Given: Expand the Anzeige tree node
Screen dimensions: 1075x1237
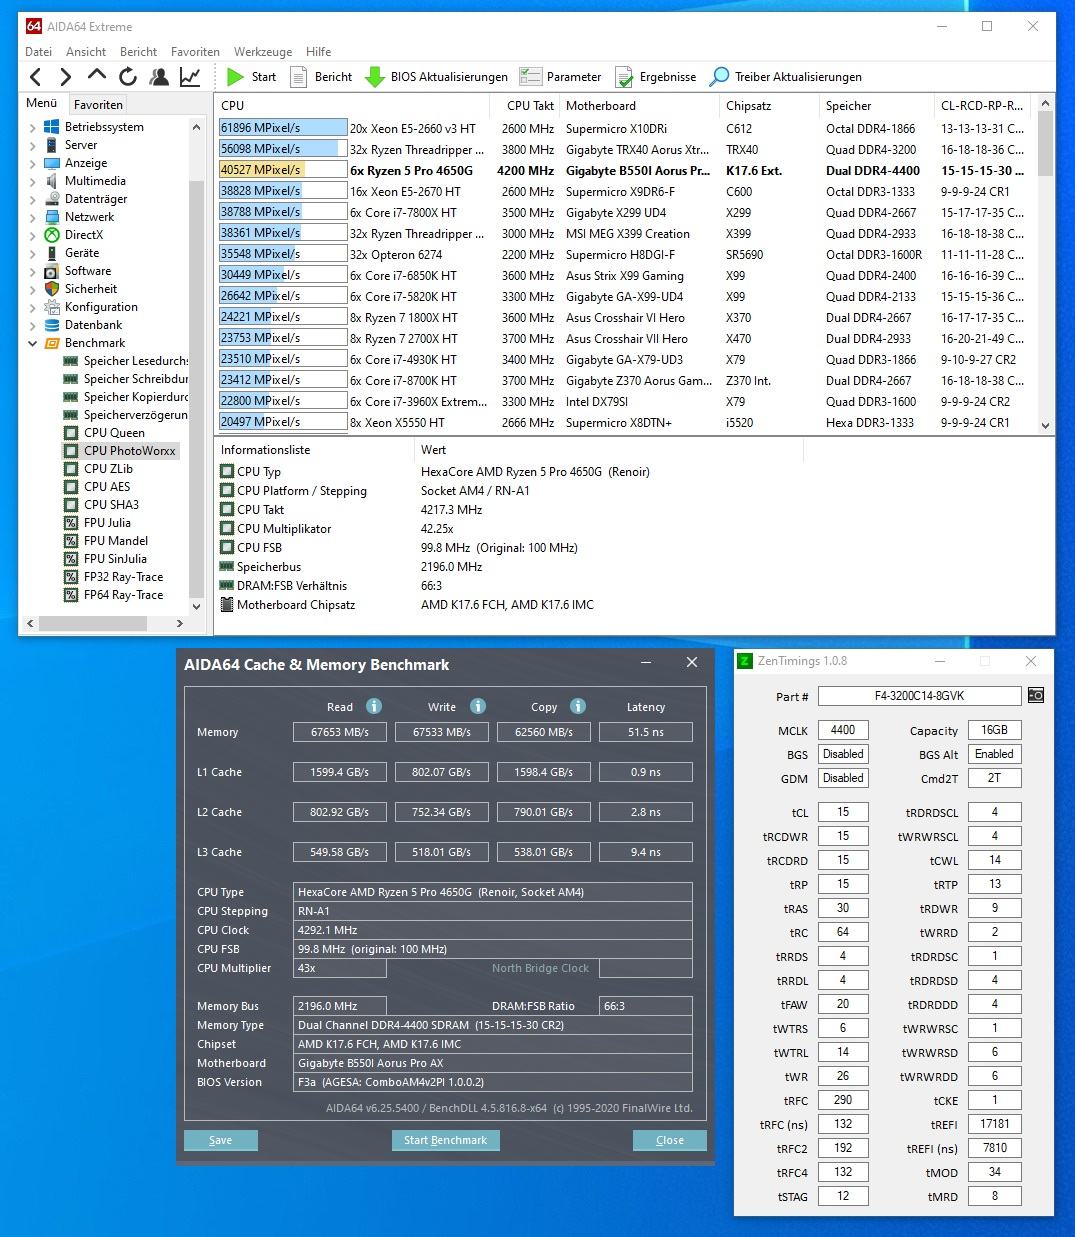Looking at the screenshot, I should (33, 164).
